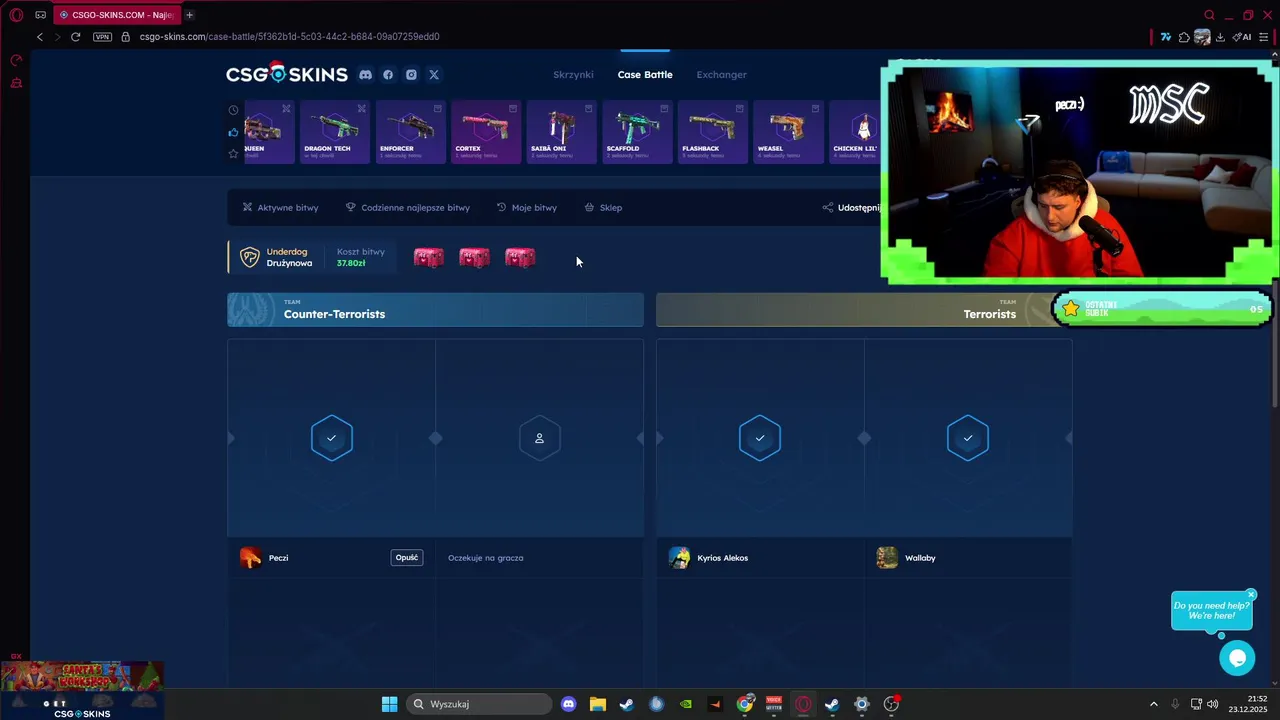This screenshot has height=720, width=1280.
Task: Open the 7TV extension icon
Action: coord(1166,37)
